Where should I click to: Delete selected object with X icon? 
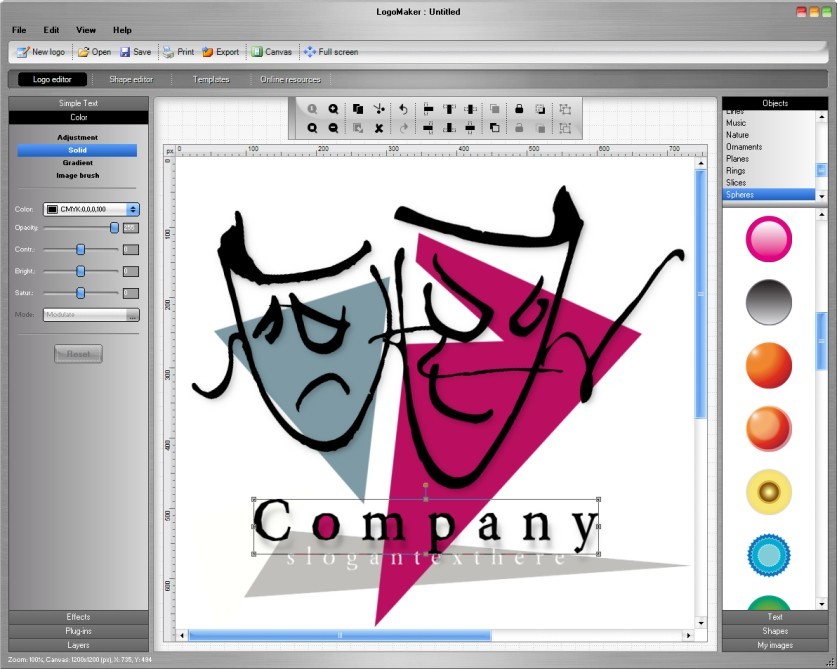pos(379,128)
